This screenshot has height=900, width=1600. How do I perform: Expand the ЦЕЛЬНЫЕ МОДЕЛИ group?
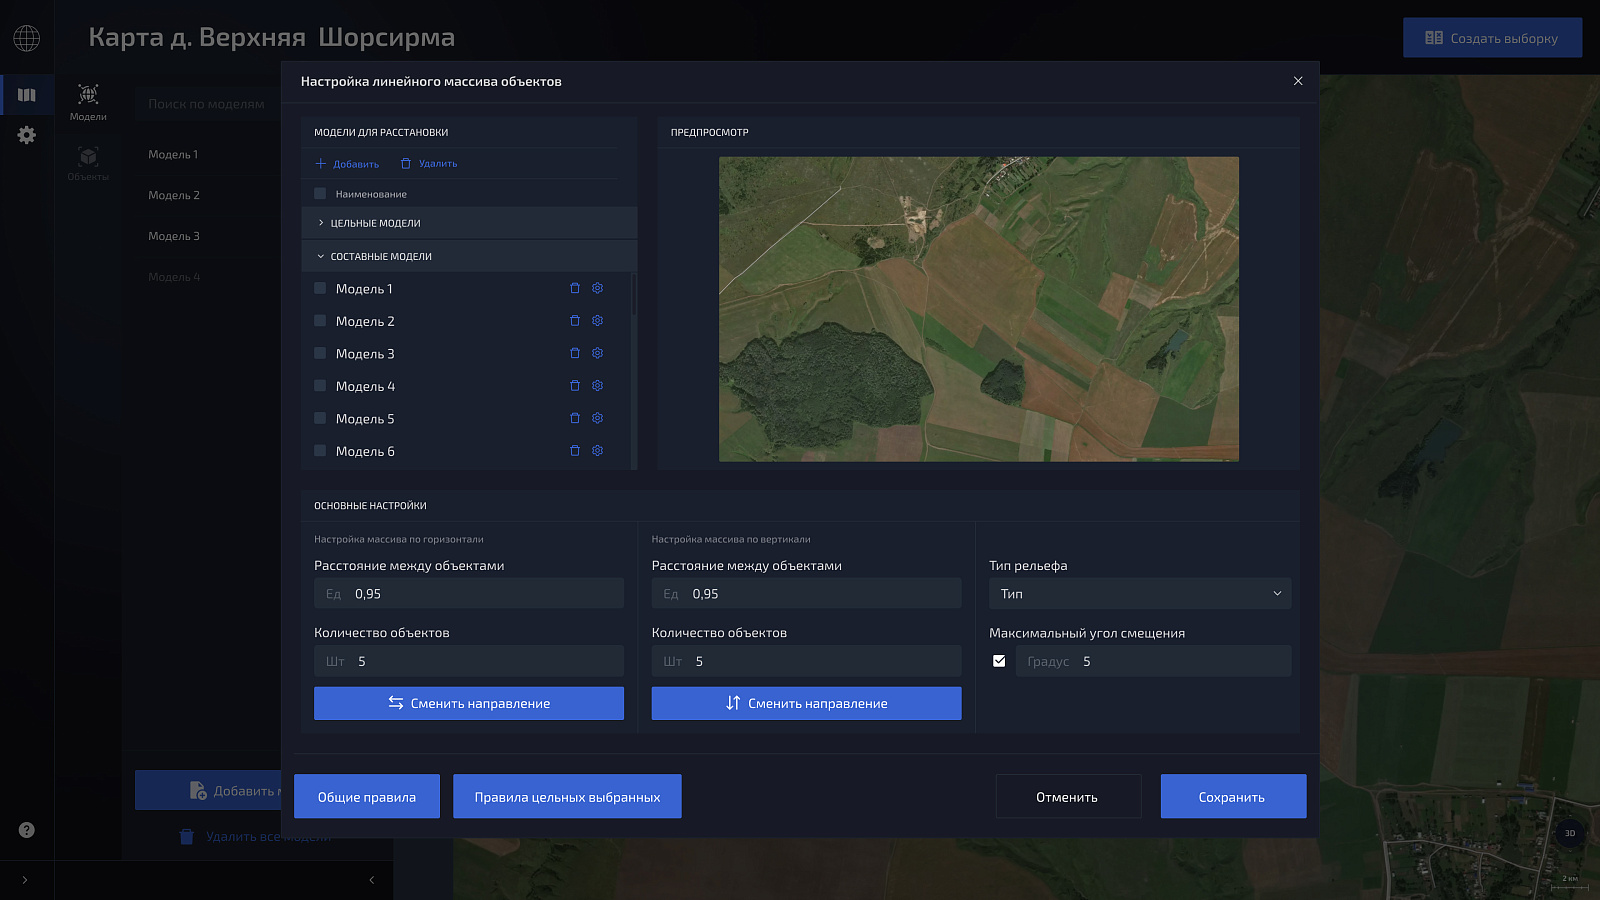pyautogui.click(x=469, y=223)
